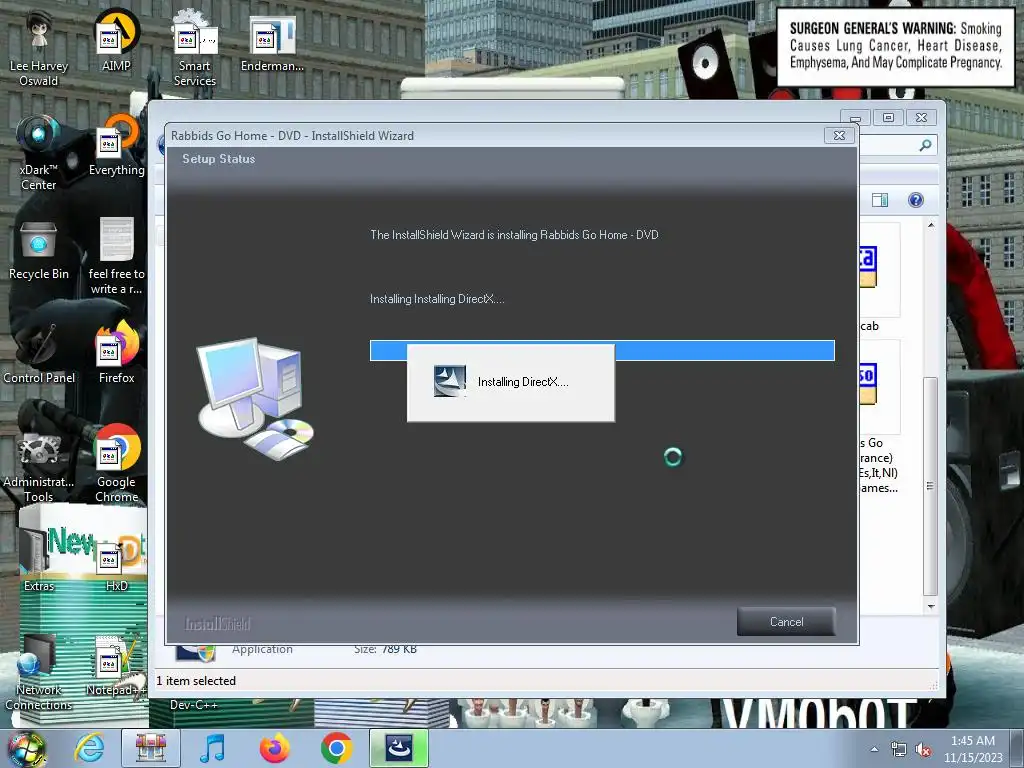Click the Explorer vertical scrollbar thumb
This screenshot has height=768, width=1024.
point(931,486)
